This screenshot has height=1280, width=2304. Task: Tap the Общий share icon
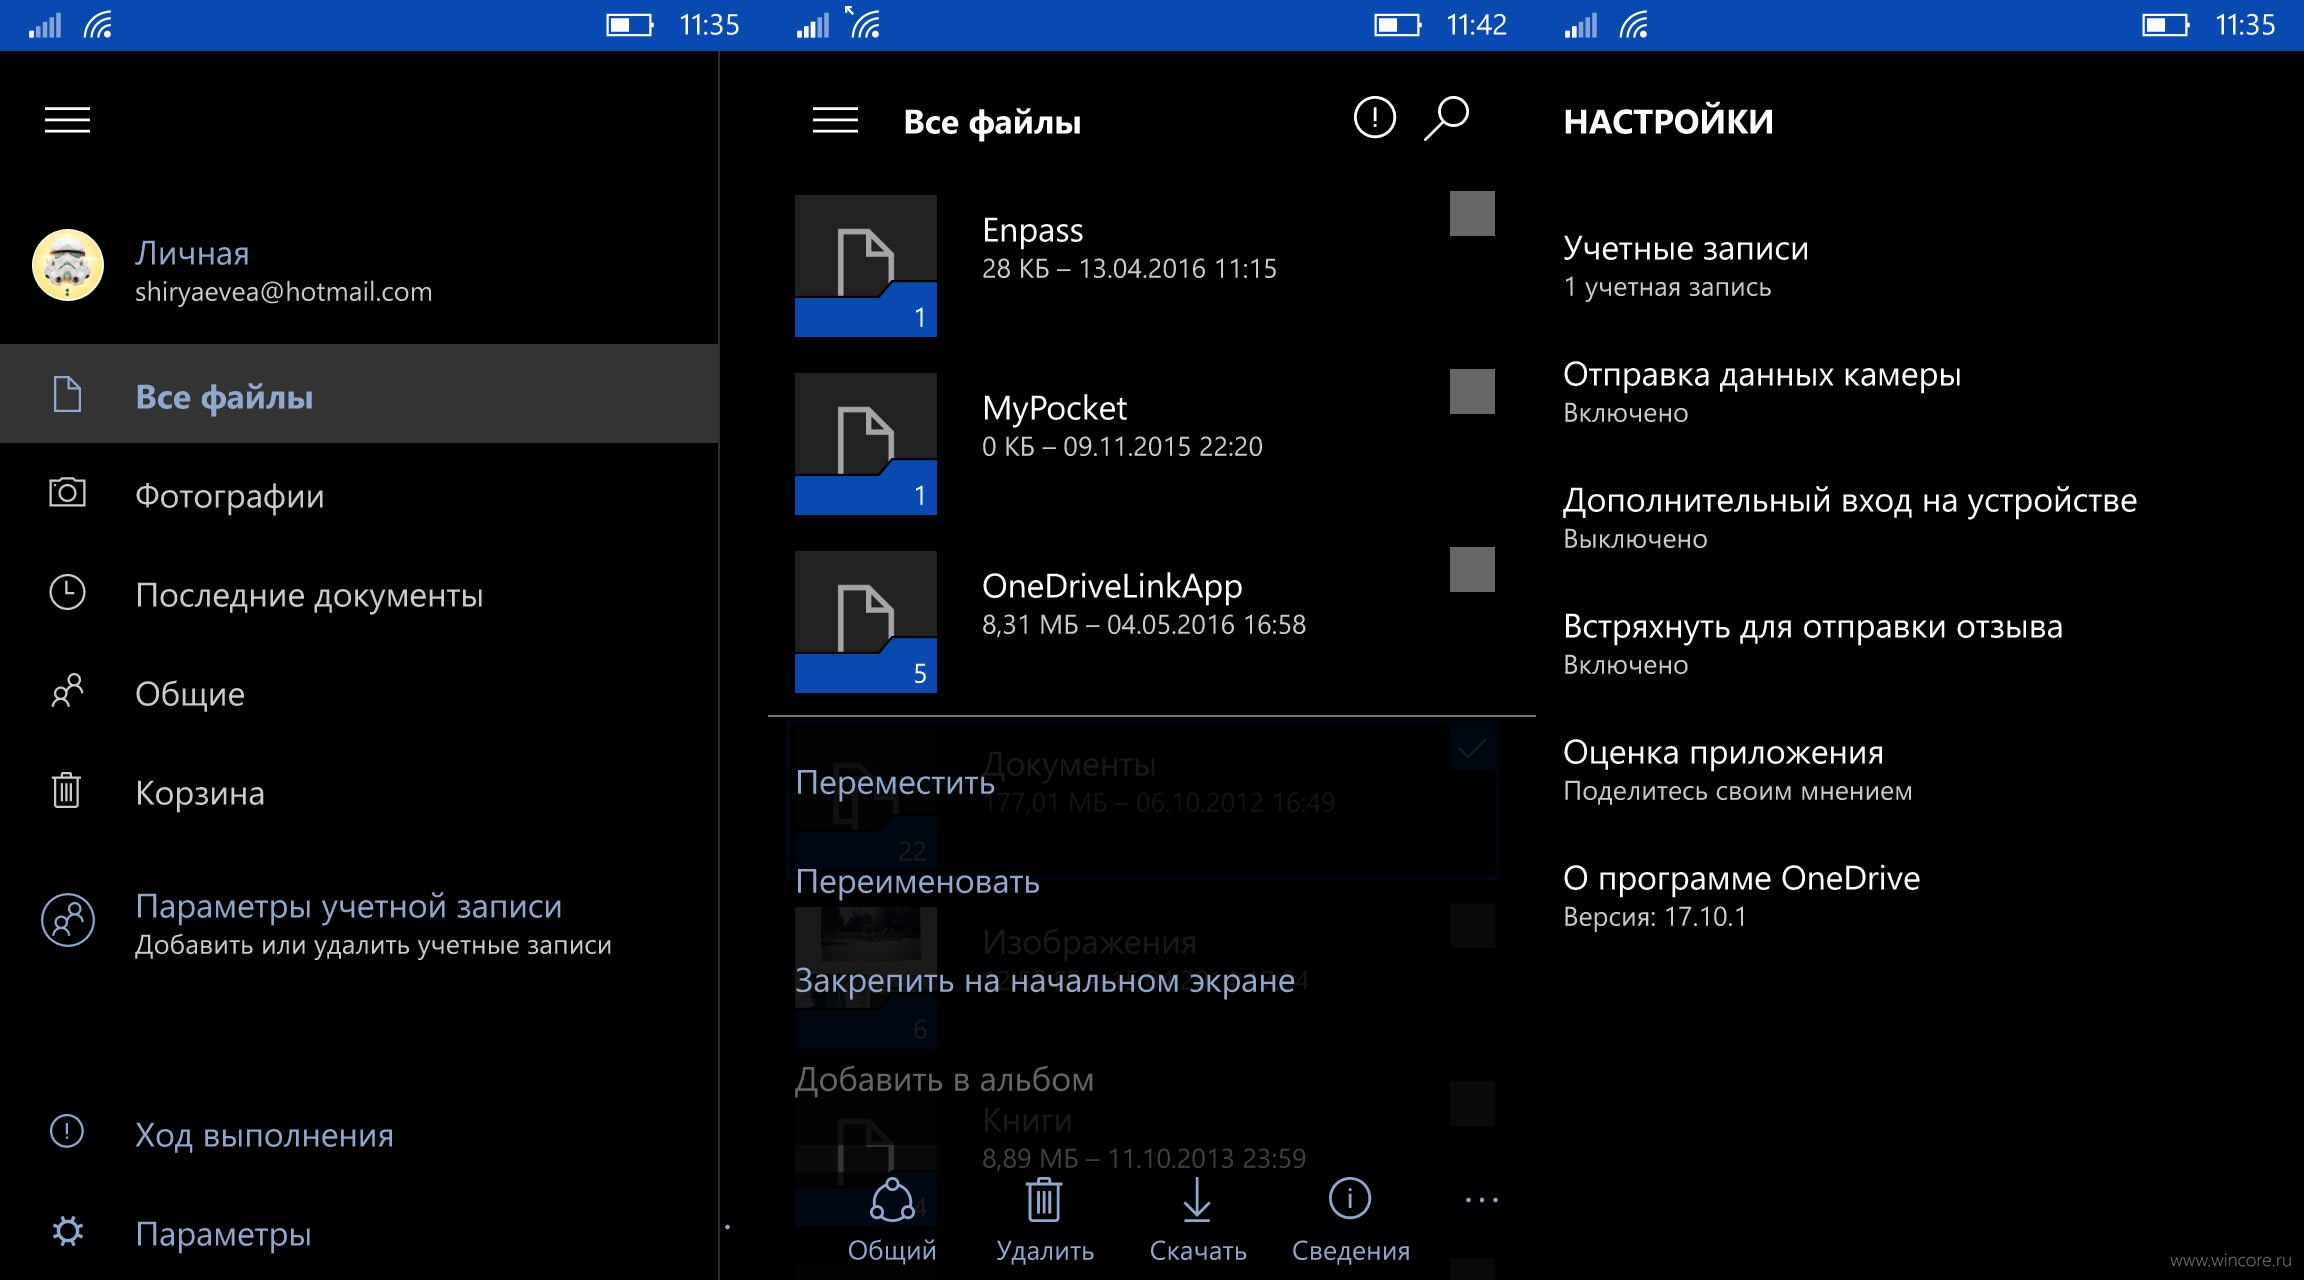click(x=892, y=1199)
